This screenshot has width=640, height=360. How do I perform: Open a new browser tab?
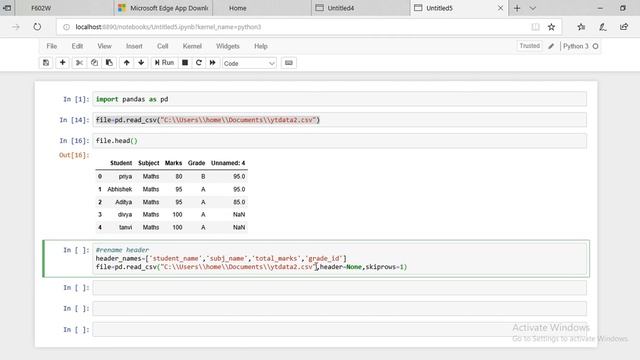(x=517, y=8)
